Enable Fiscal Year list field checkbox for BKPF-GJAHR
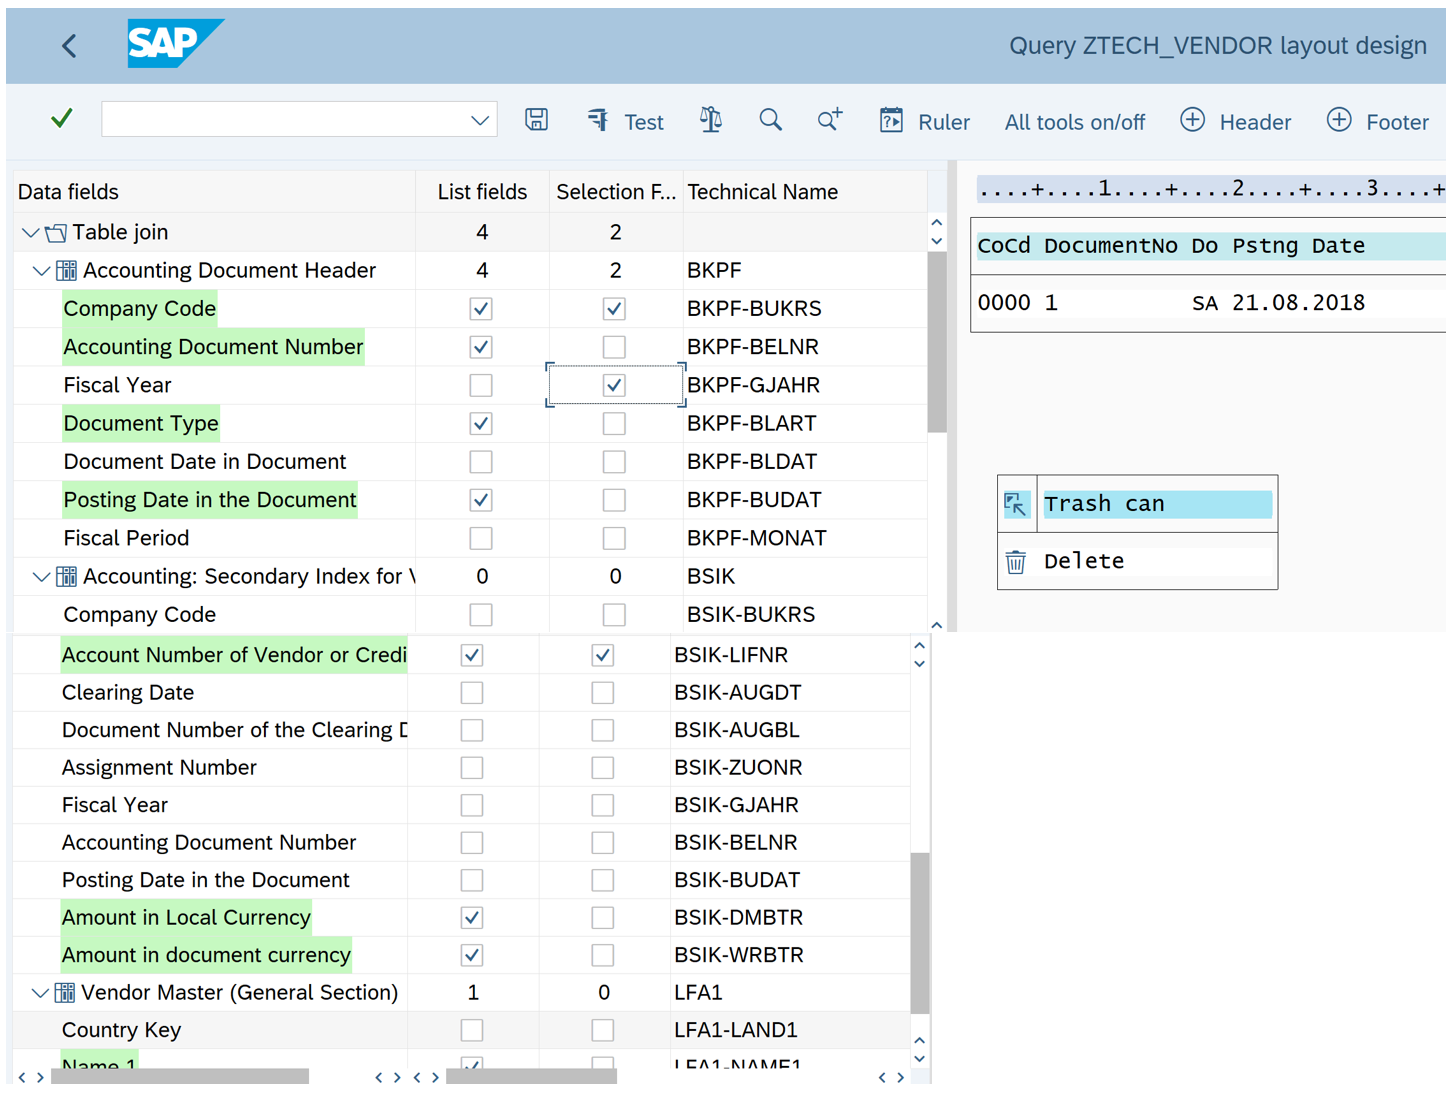Image resolution: width=1451 pixels, height=1093 pixels. [481, 385]
